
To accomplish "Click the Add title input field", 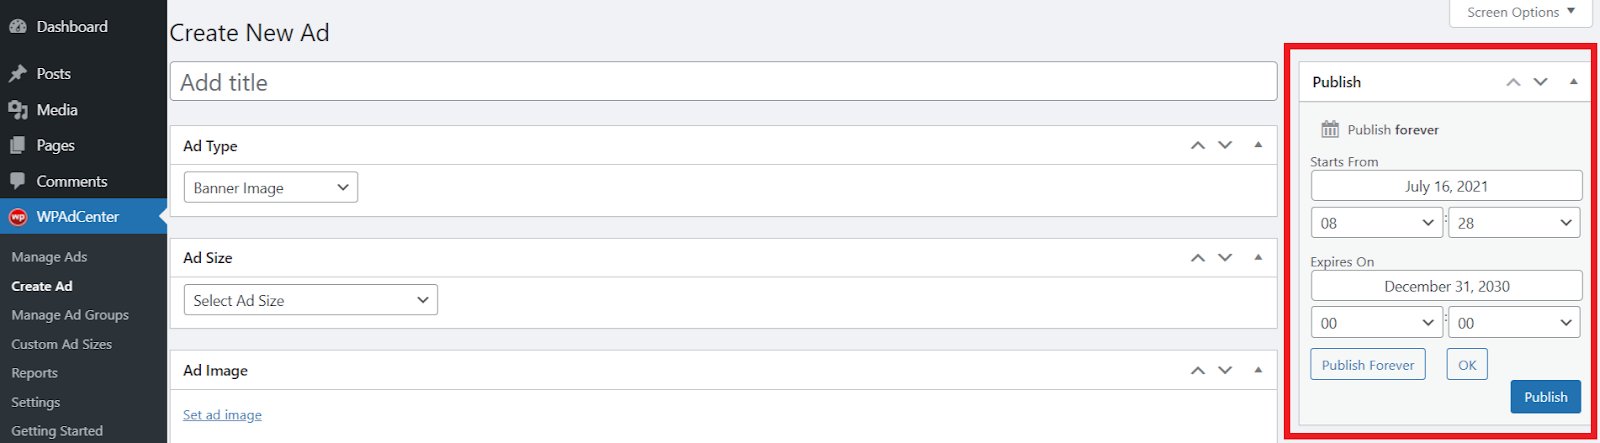I will 723,82.
